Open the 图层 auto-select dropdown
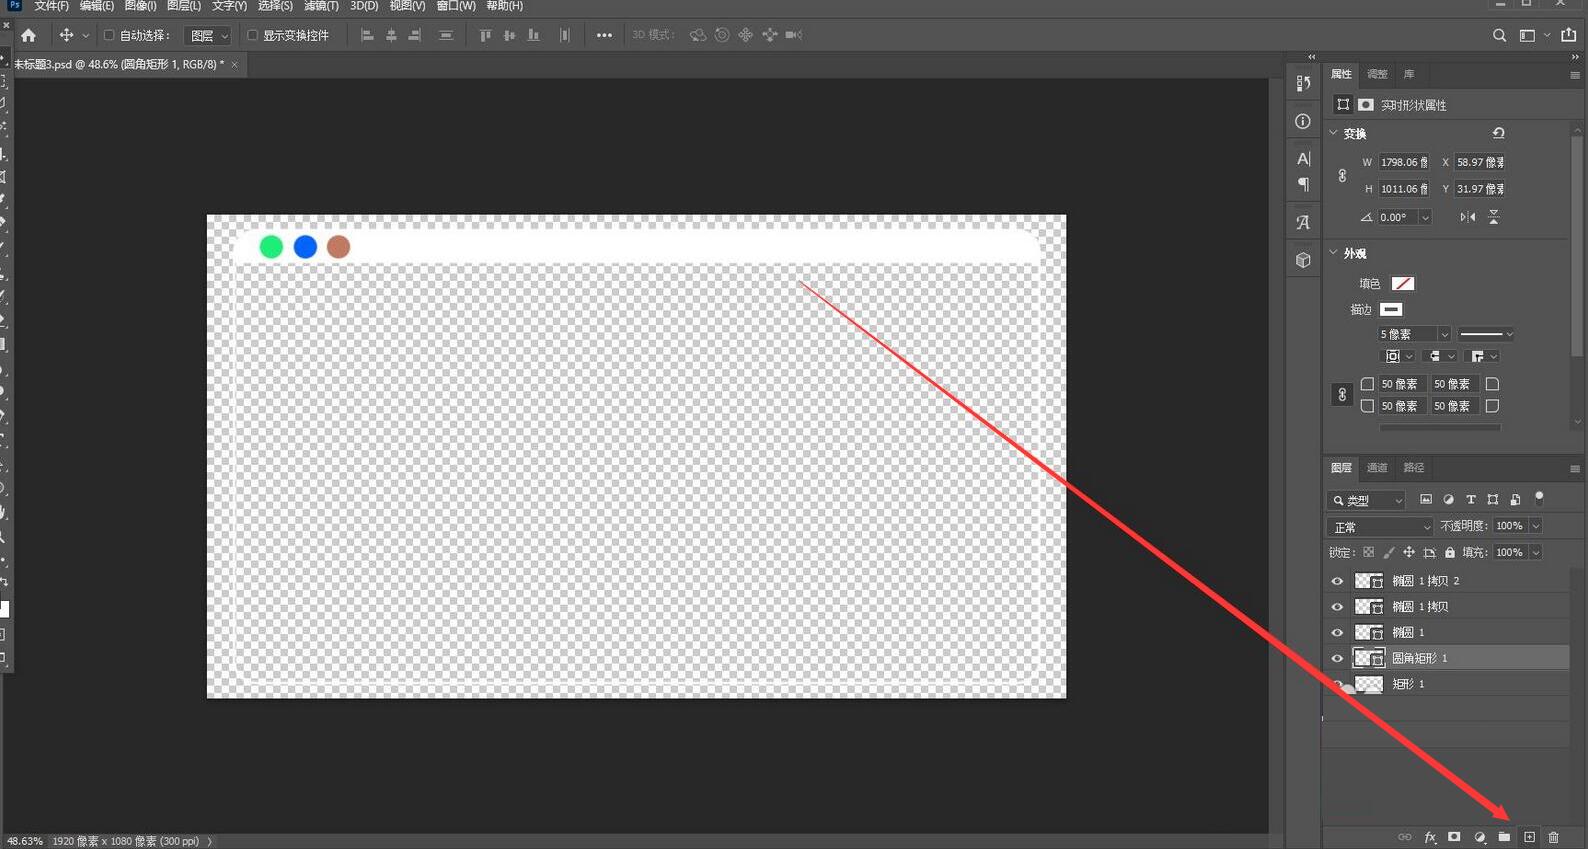The height and width of the screenshot is (849, 1588). coord(208,35)
